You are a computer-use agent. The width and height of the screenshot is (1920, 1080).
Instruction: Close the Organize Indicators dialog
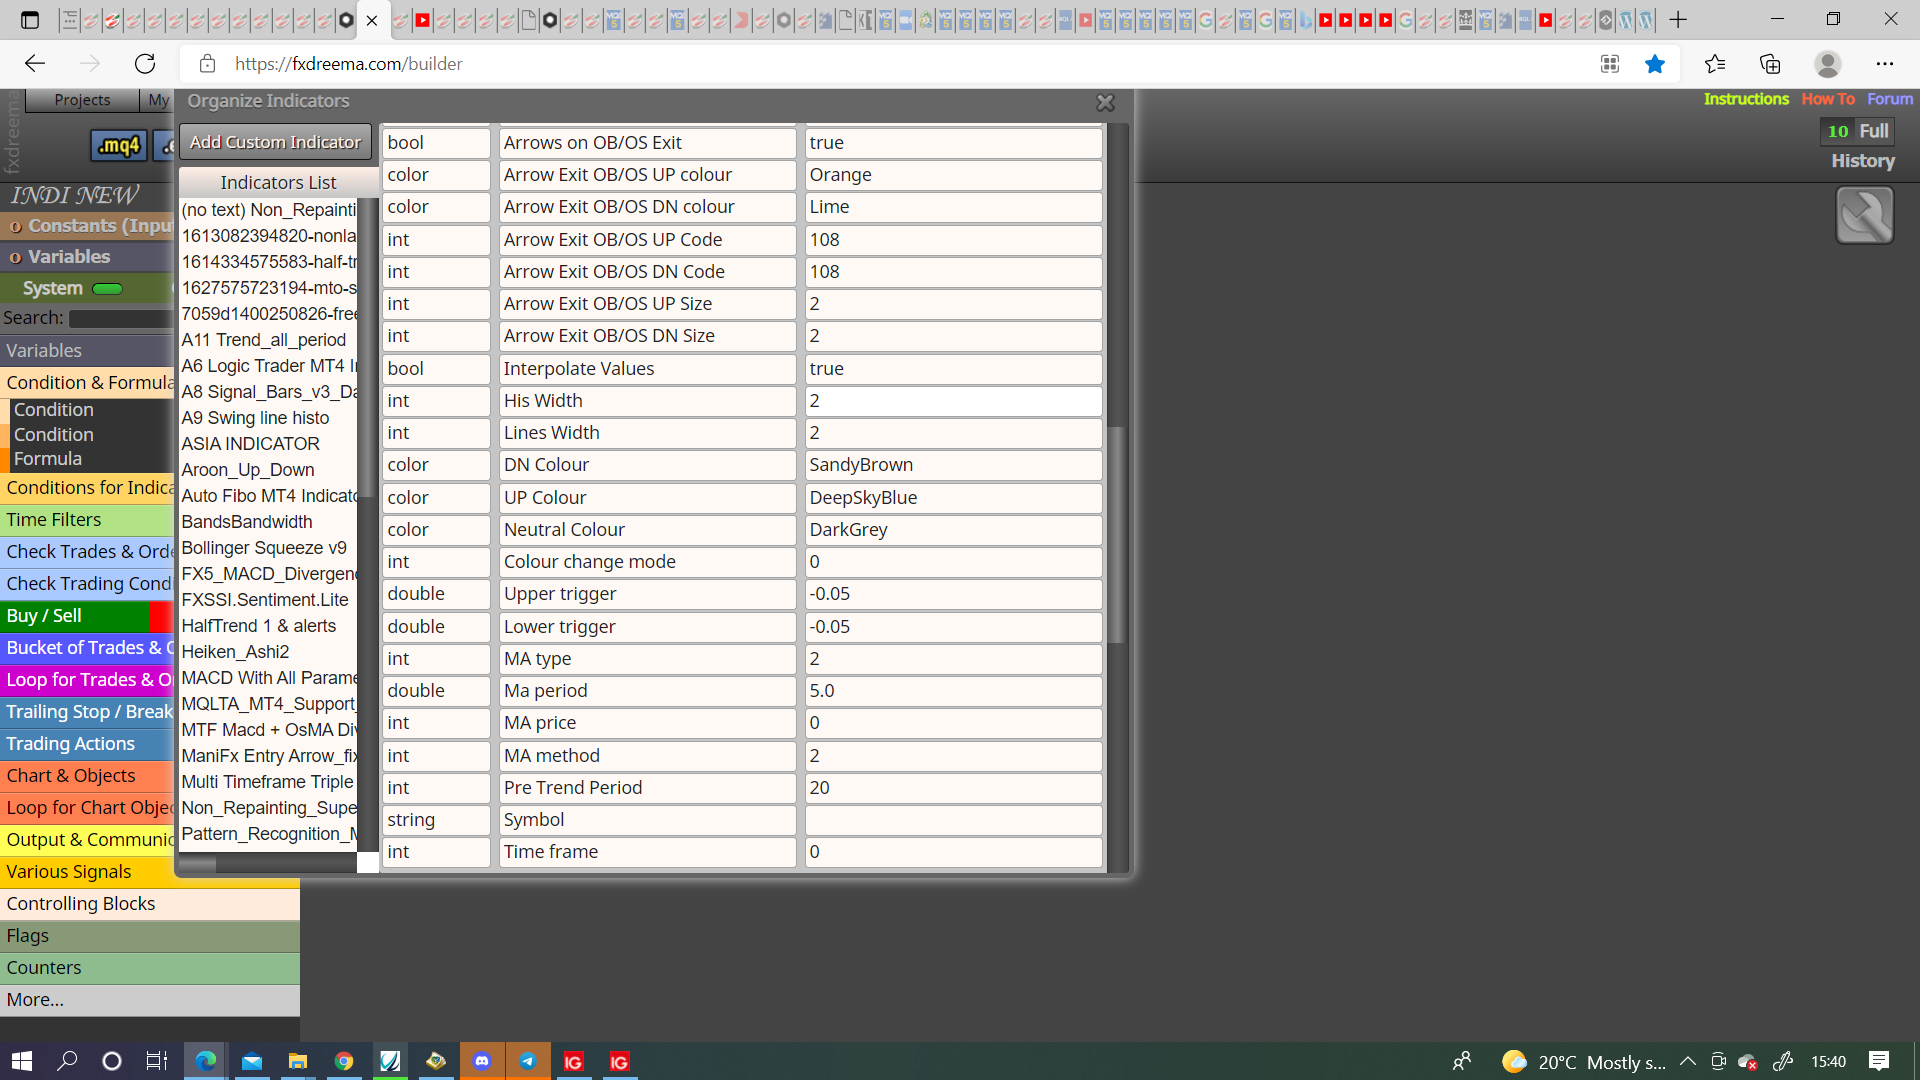pos(1105,102)
